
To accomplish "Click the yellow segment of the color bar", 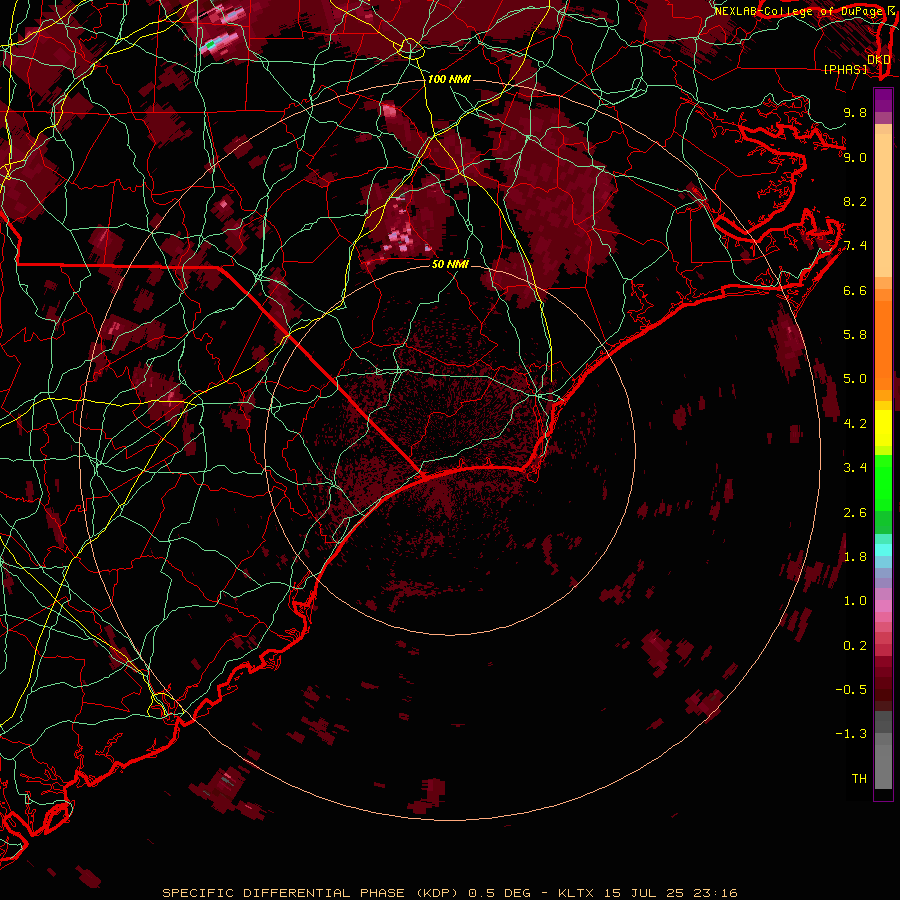I will 883,428.
